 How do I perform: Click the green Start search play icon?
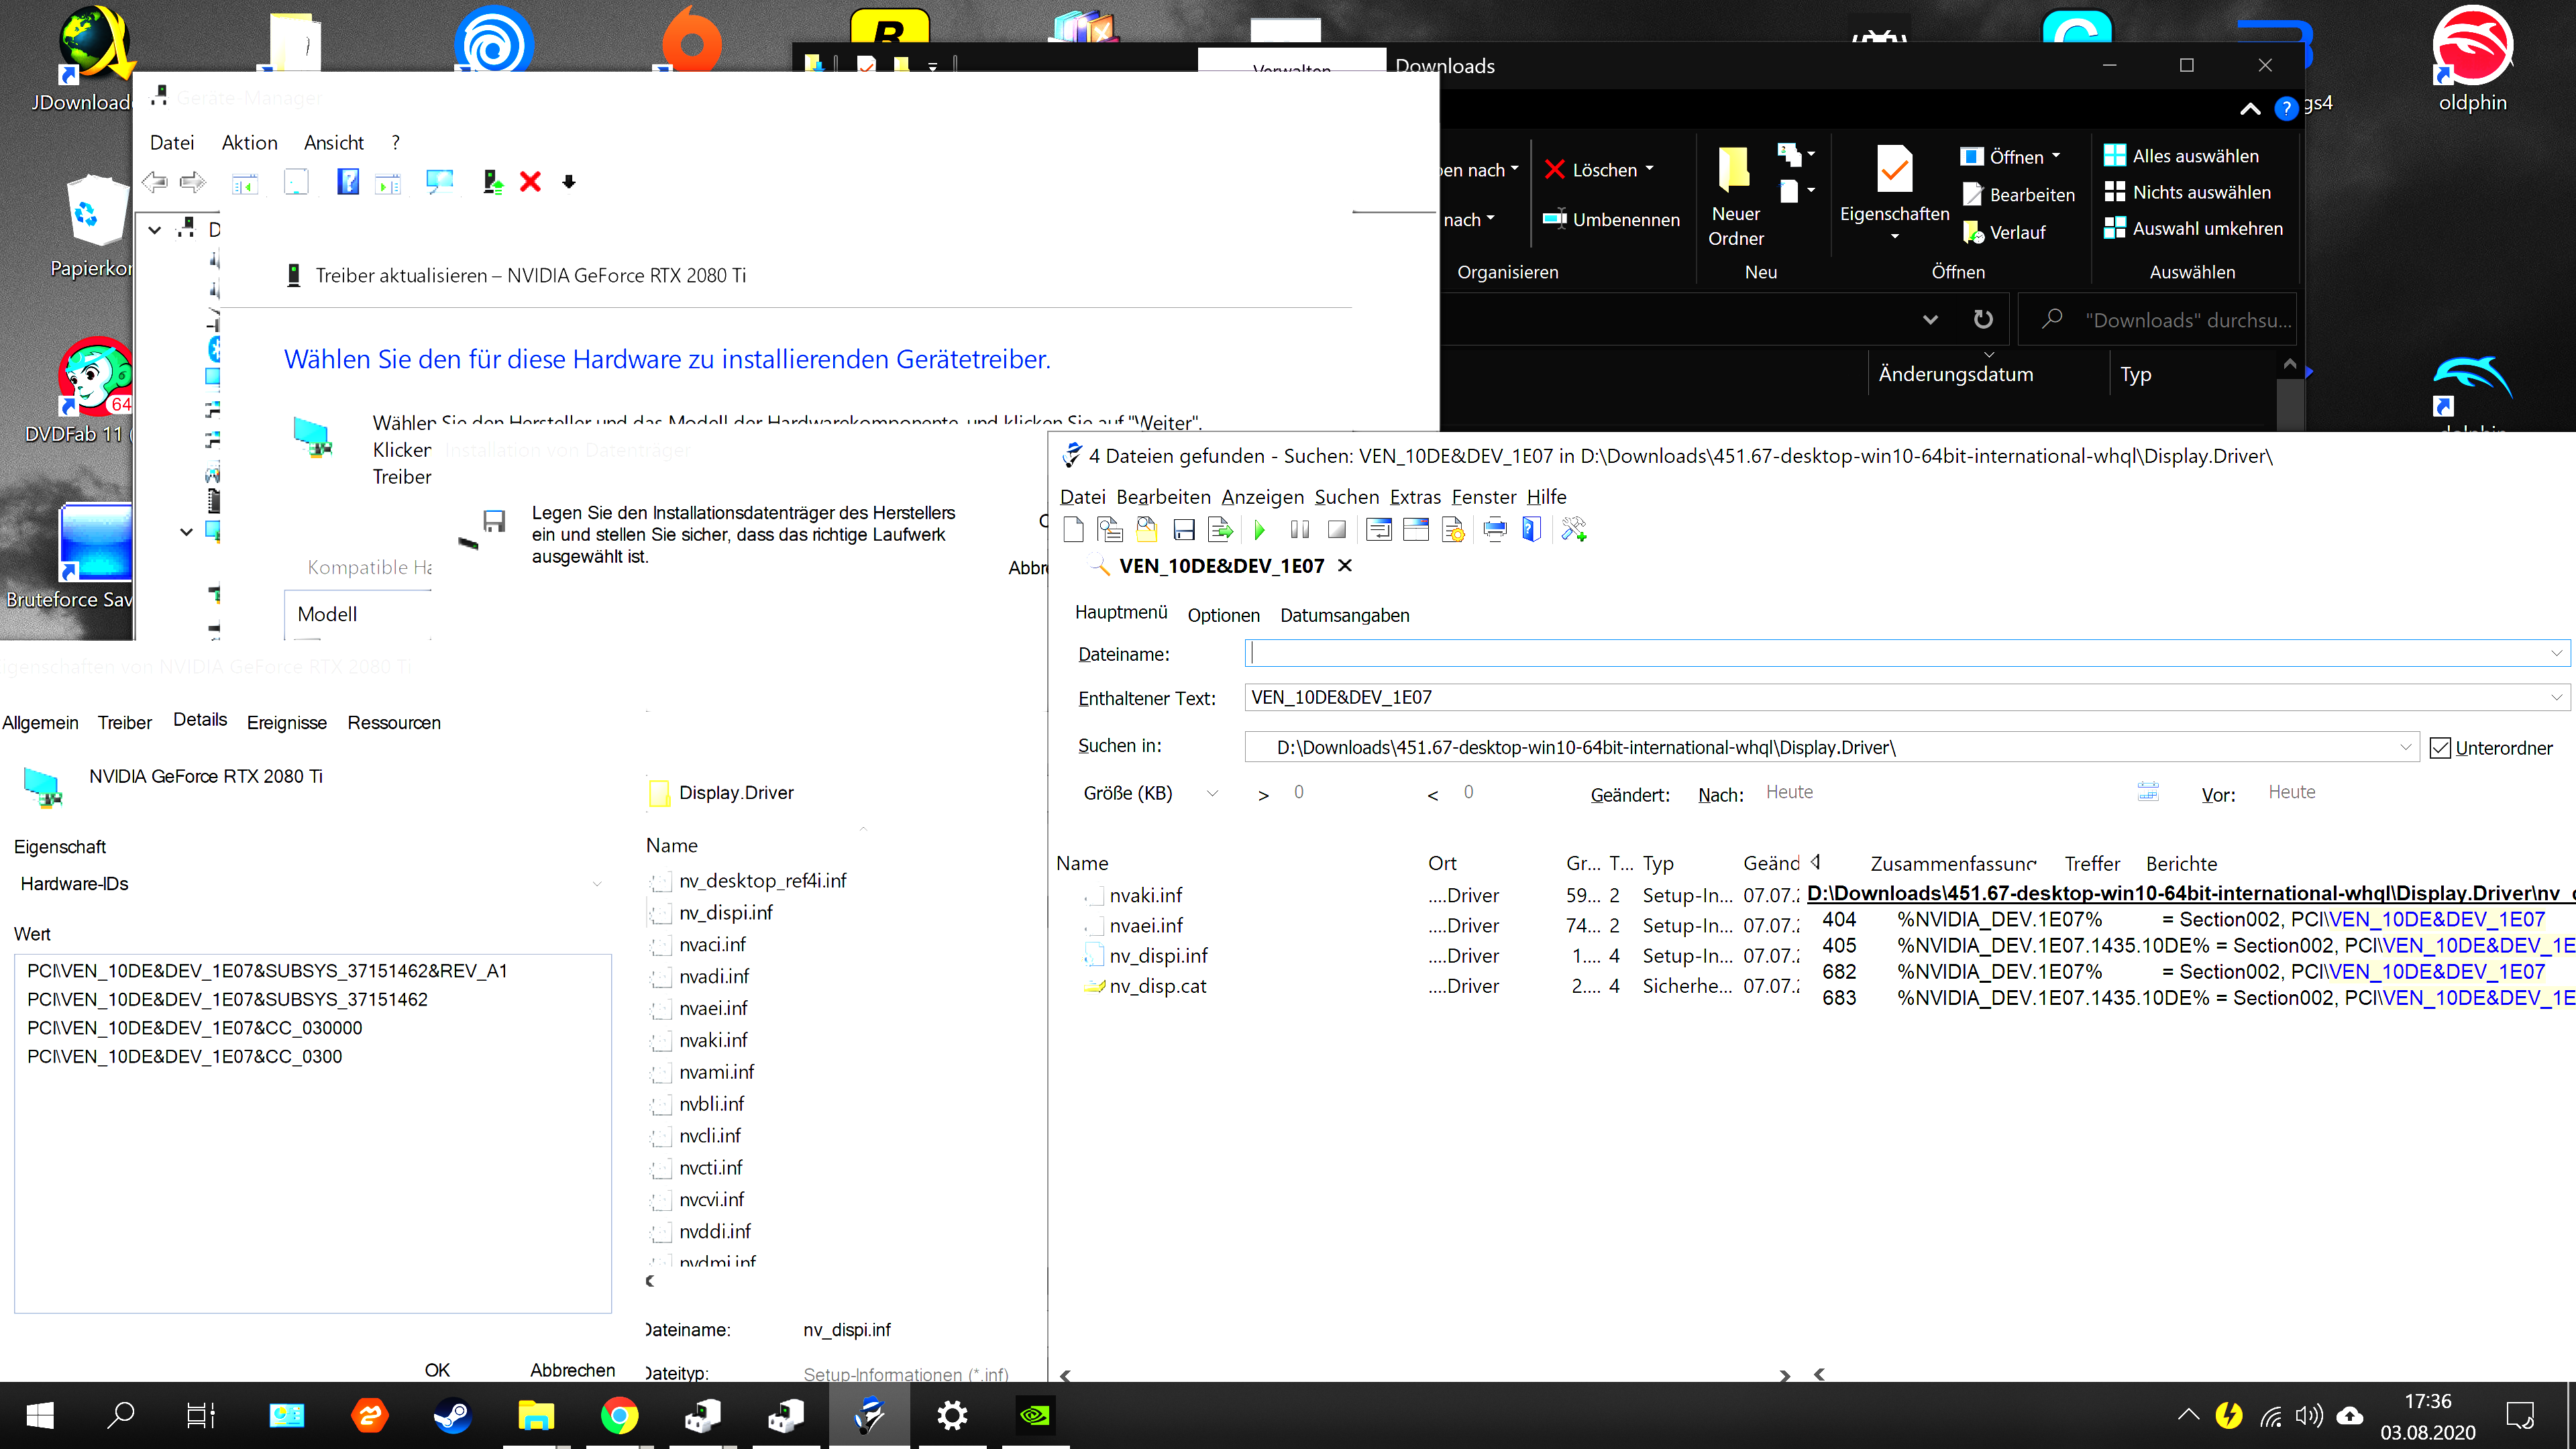pyautogui.click(x=1259, y=530)
